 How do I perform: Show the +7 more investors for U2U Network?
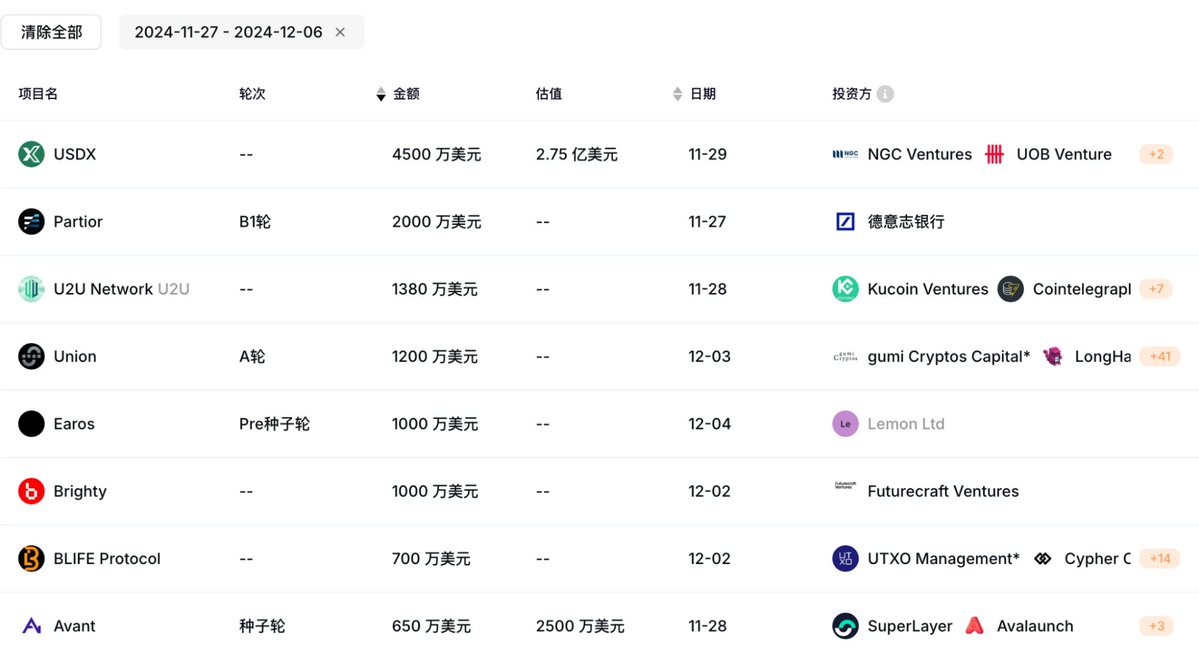coord(1156,289)
